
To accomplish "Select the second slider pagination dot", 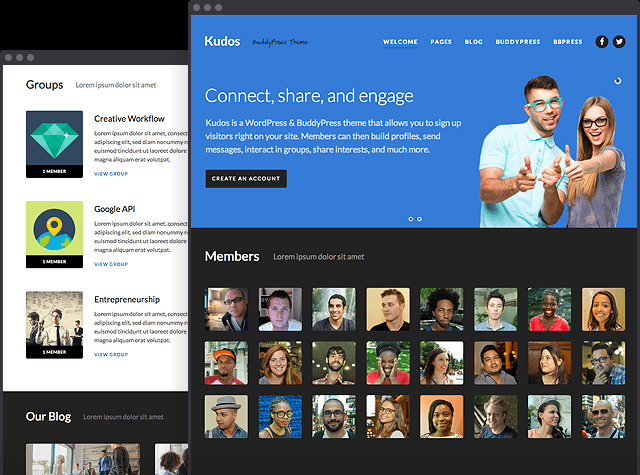I will (419, 219).
